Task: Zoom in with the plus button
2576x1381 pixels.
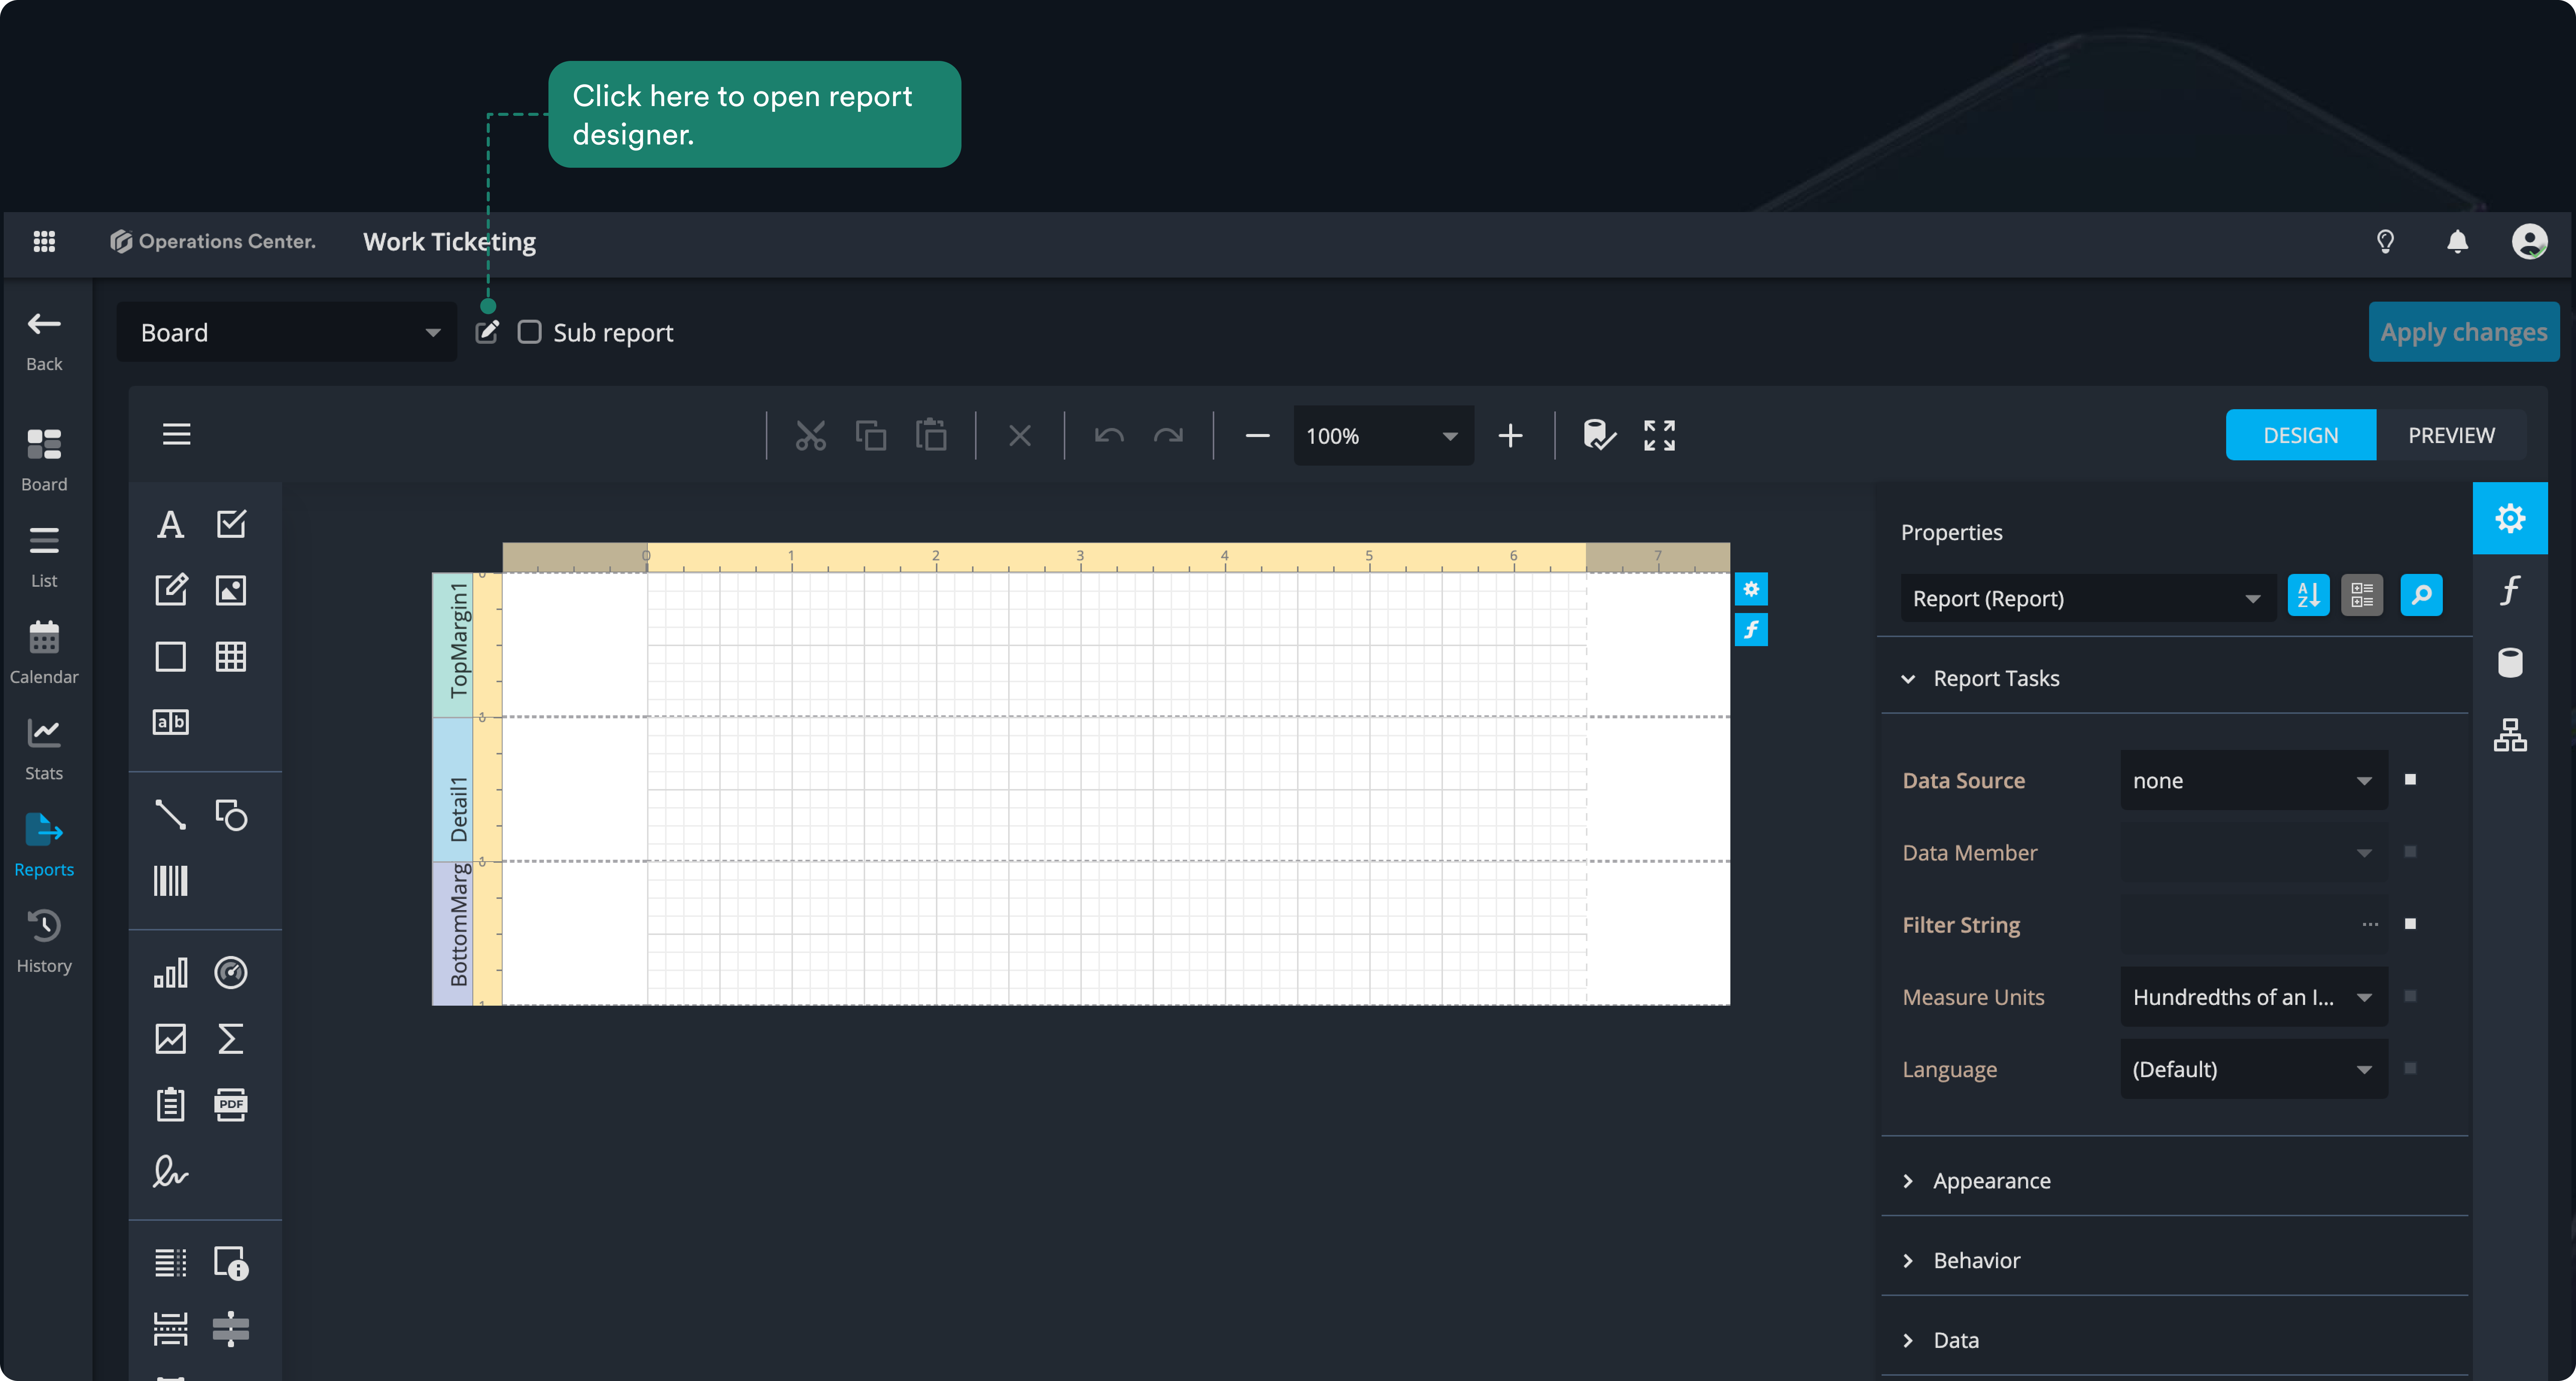Action: coord(1510,436)
